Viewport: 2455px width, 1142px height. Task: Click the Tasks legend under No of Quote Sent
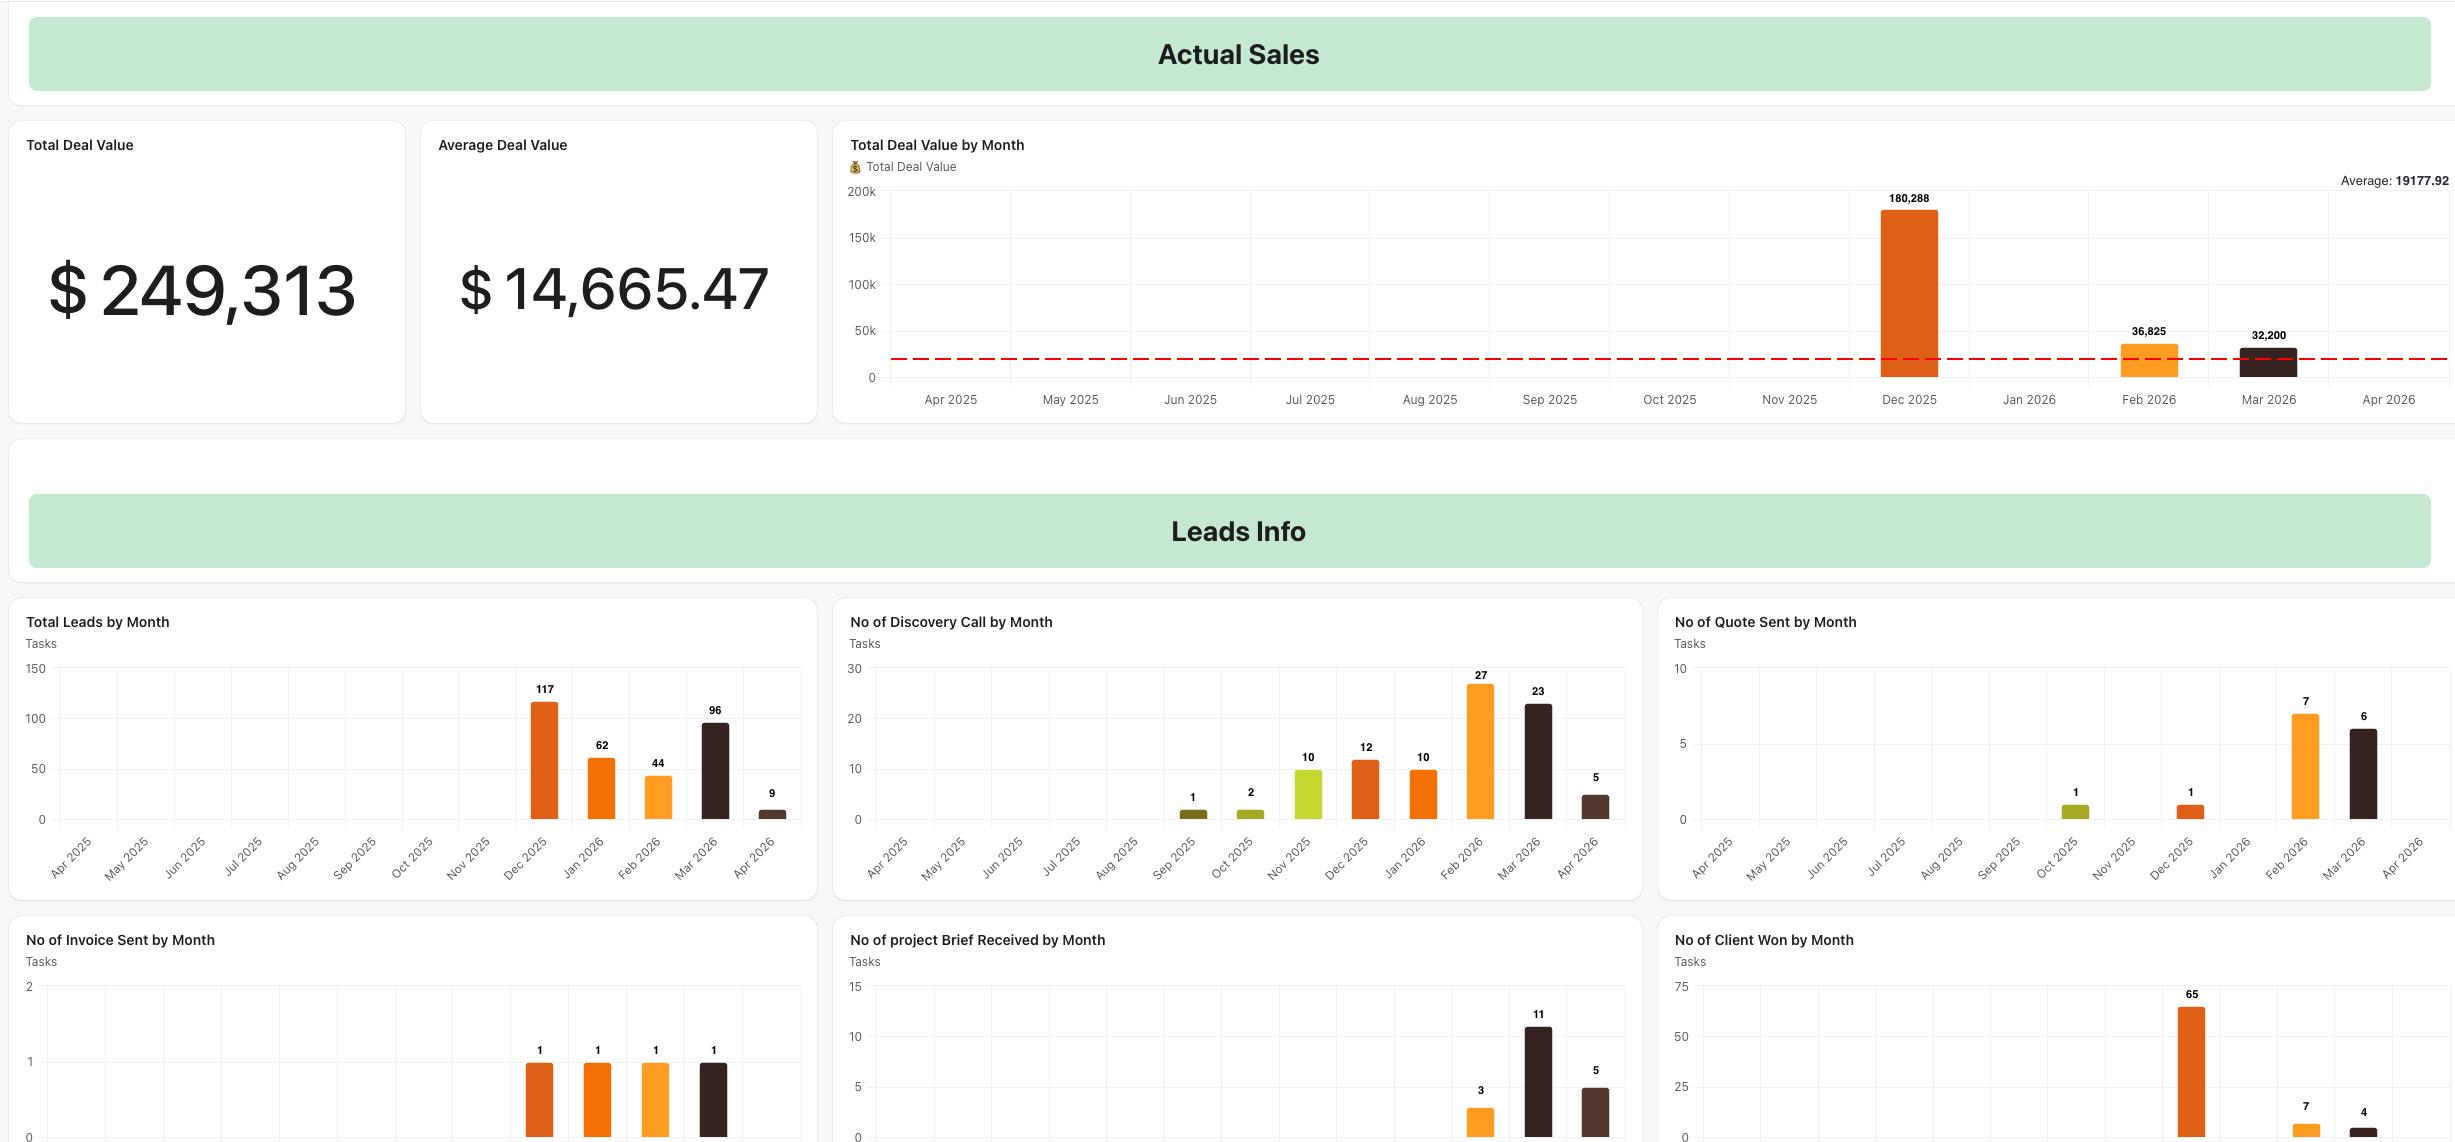click(1689, 644)
